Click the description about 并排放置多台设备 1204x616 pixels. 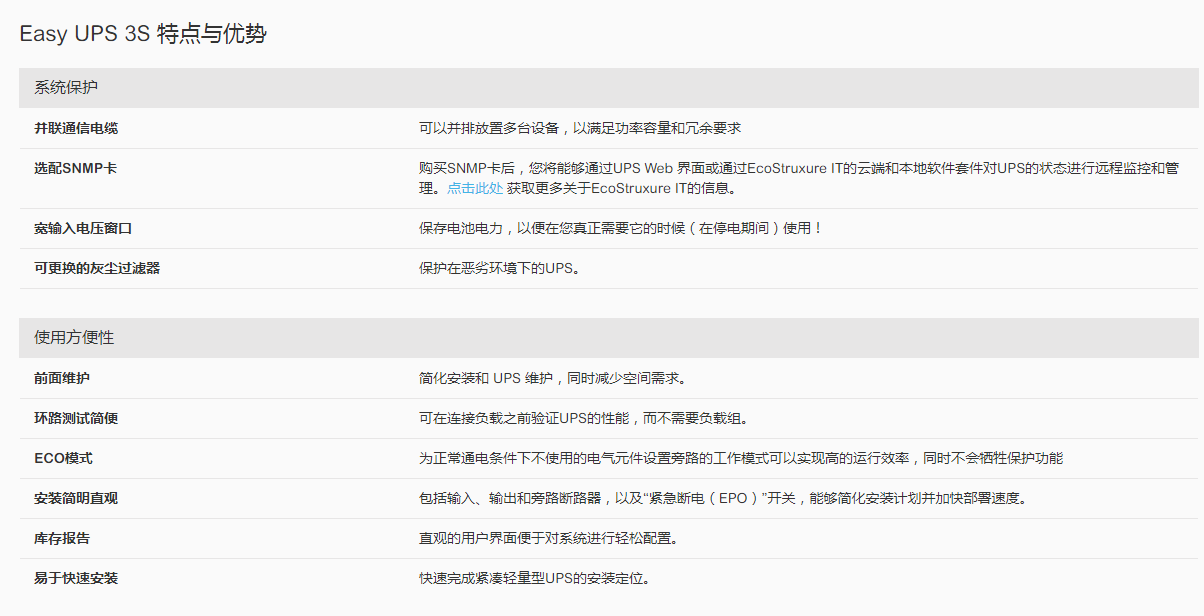tap(579, 128)
